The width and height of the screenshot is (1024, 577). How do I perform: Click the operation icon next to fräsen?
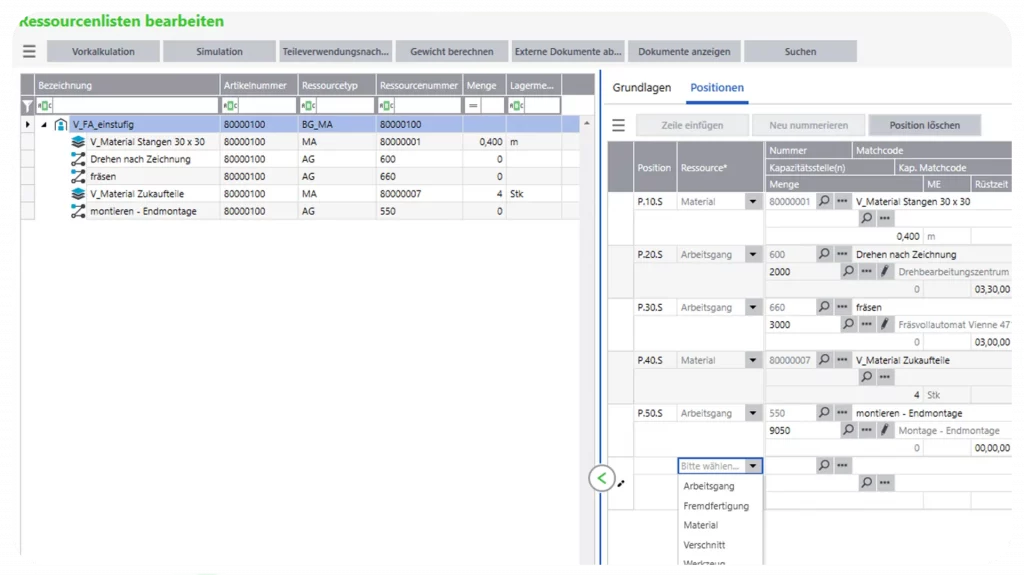(x=79, y=176)
